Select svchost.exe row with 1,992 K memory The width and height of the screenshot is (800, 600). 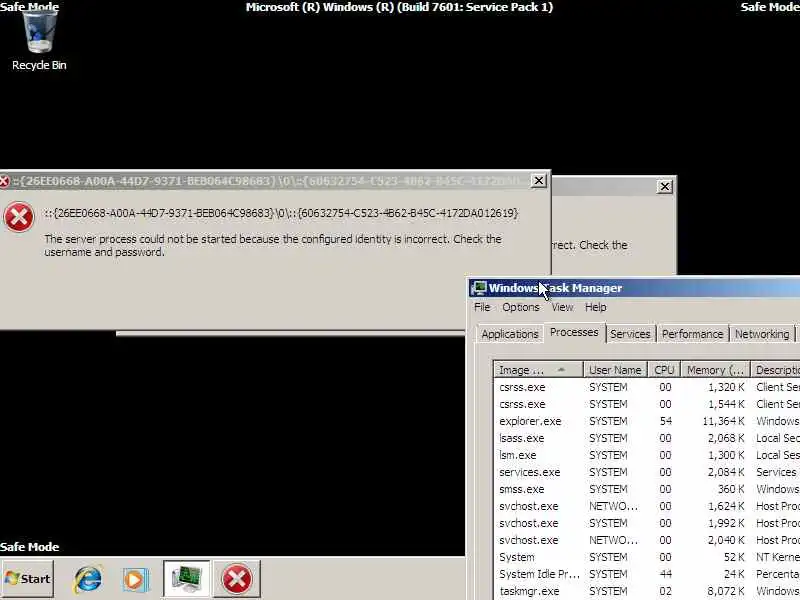coord(647,523)
